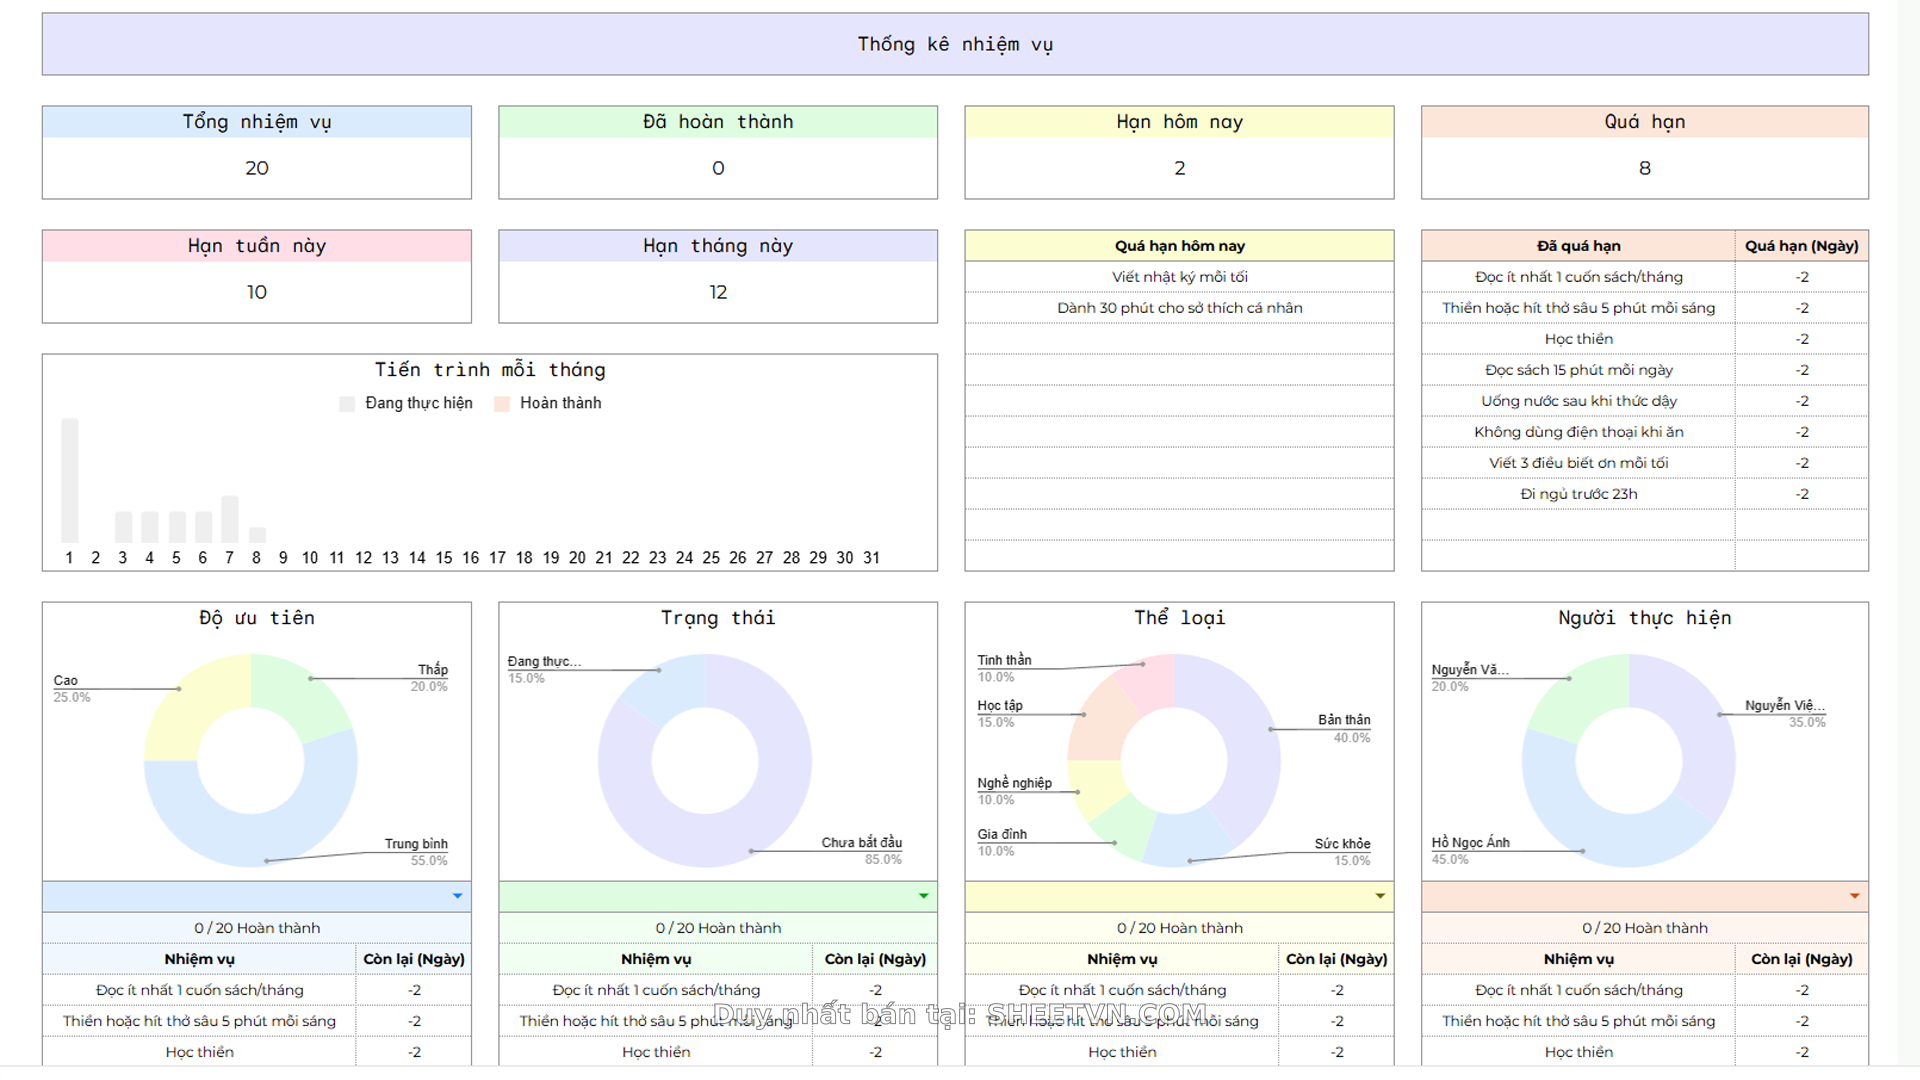Click the Hạn tuần này value 10
Screen dimensions: 1920x1080
click(x=257, y=292)
